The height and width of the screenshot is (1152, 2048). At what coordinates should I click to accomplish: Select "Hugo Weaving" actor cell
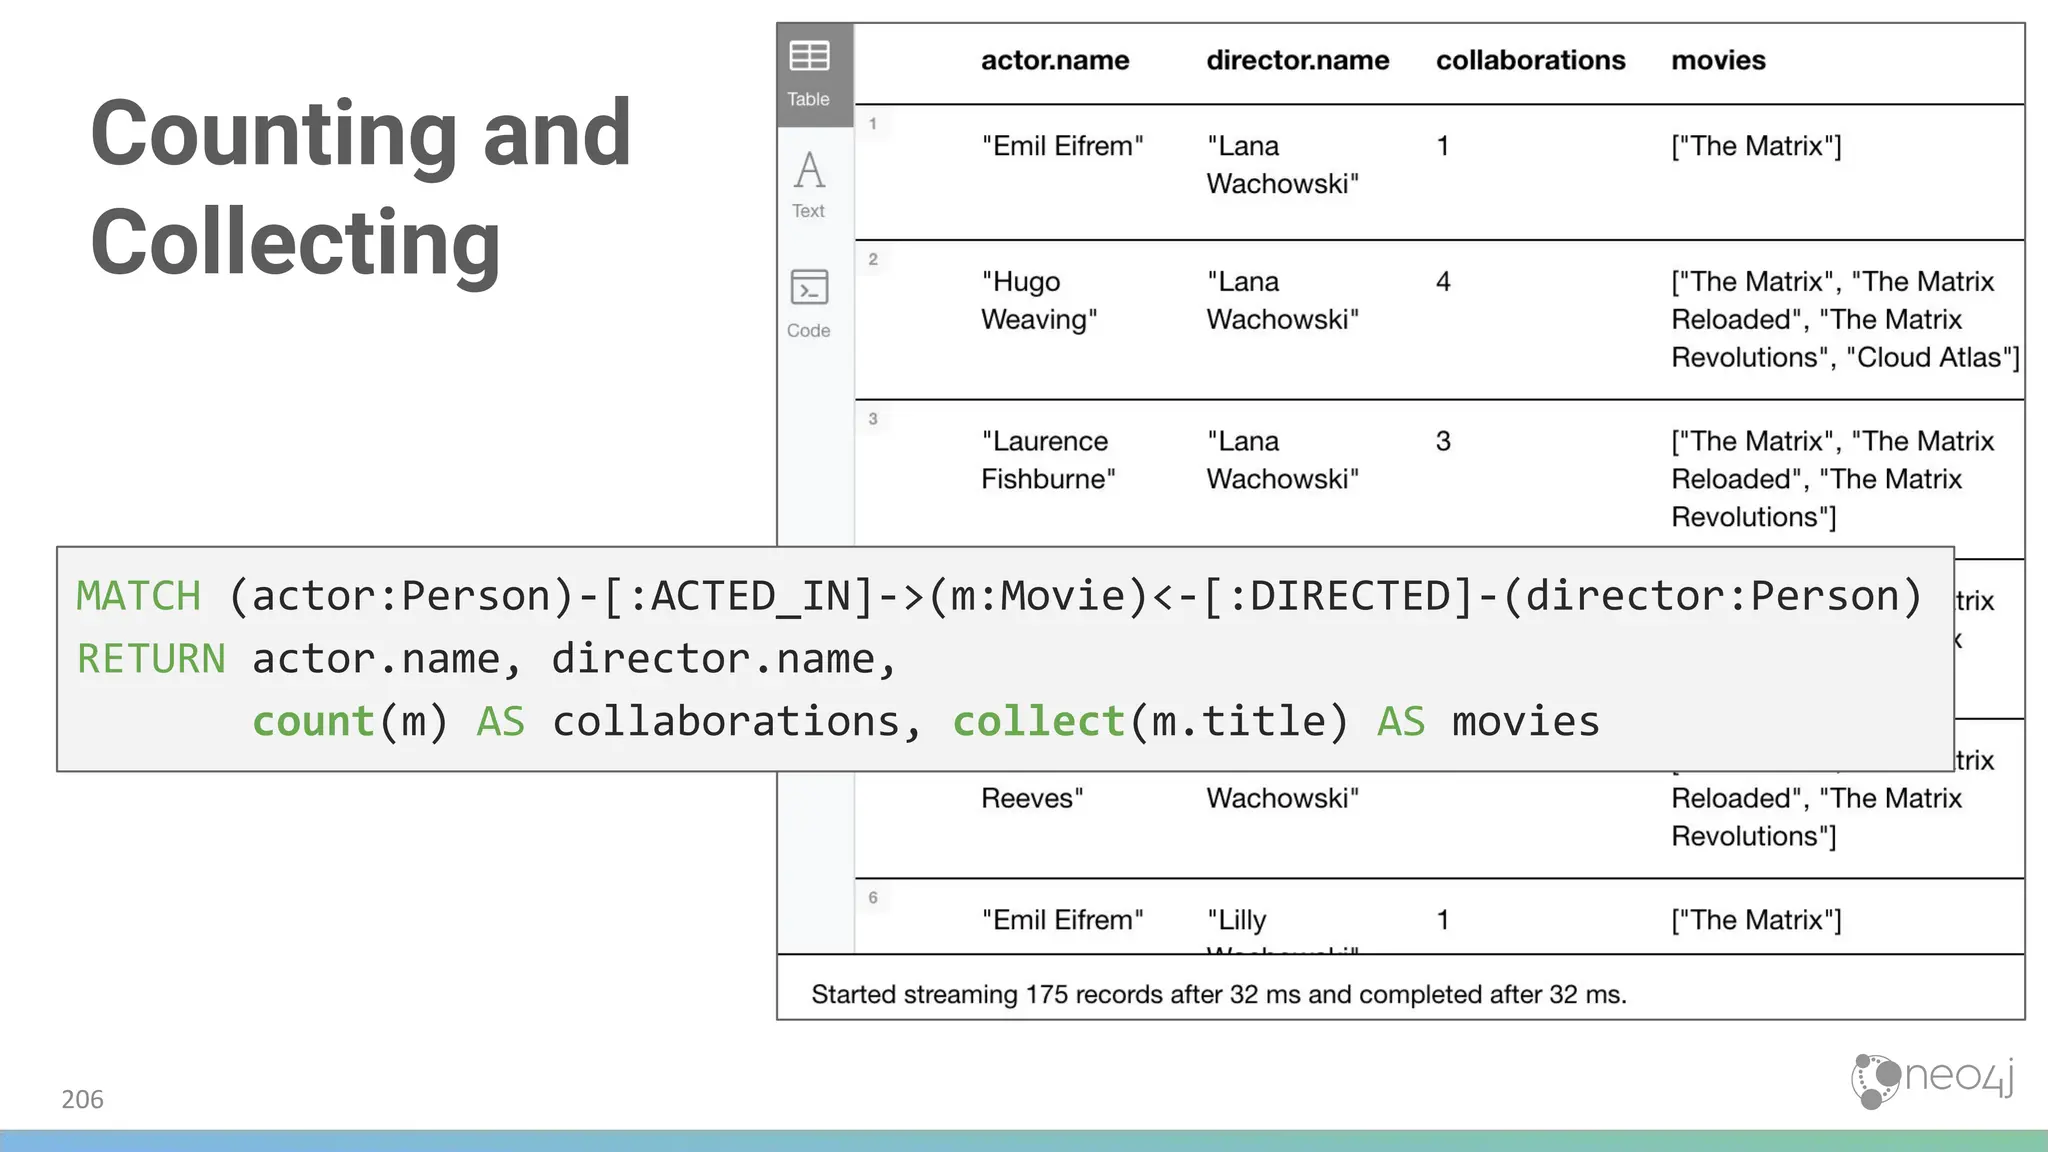(1038, 300)
